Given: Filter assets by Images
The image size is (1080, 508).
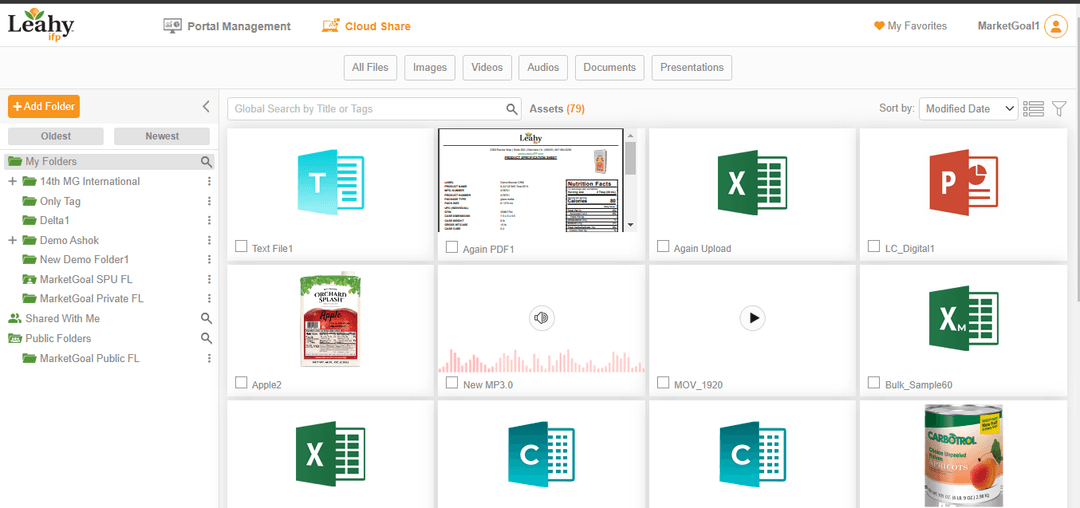Looking at the screenshot, I should pyautogui.click(x=430, y=68).
